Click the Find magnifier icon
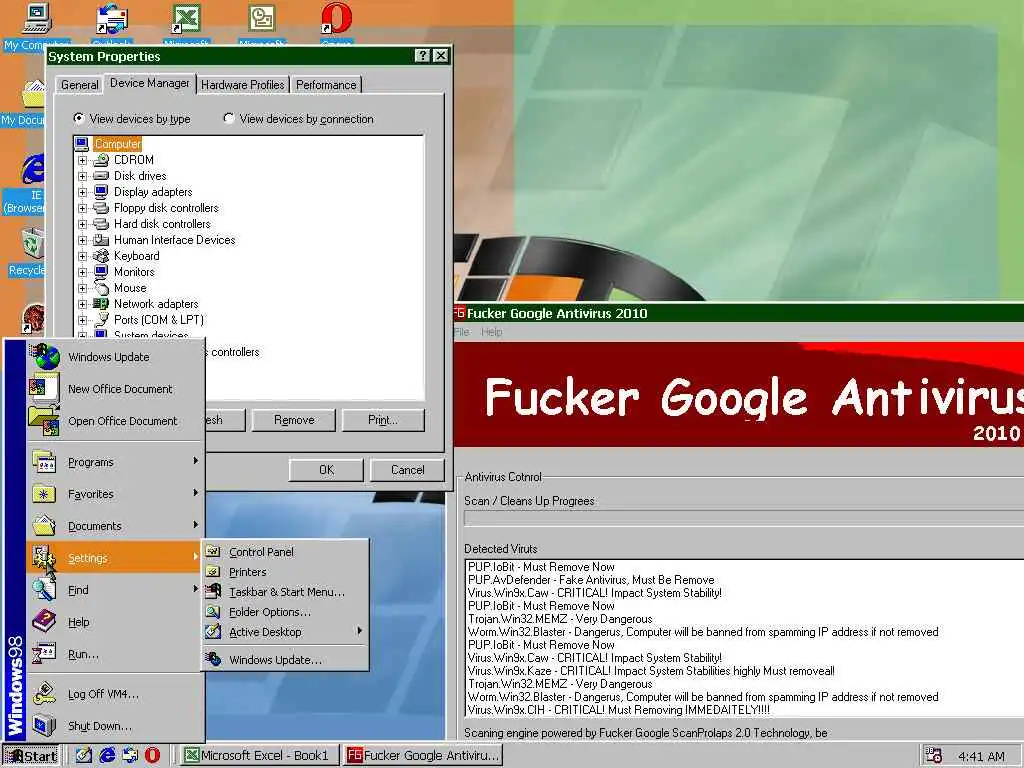The image size is (1024, 768). click(x=44, y=590)
